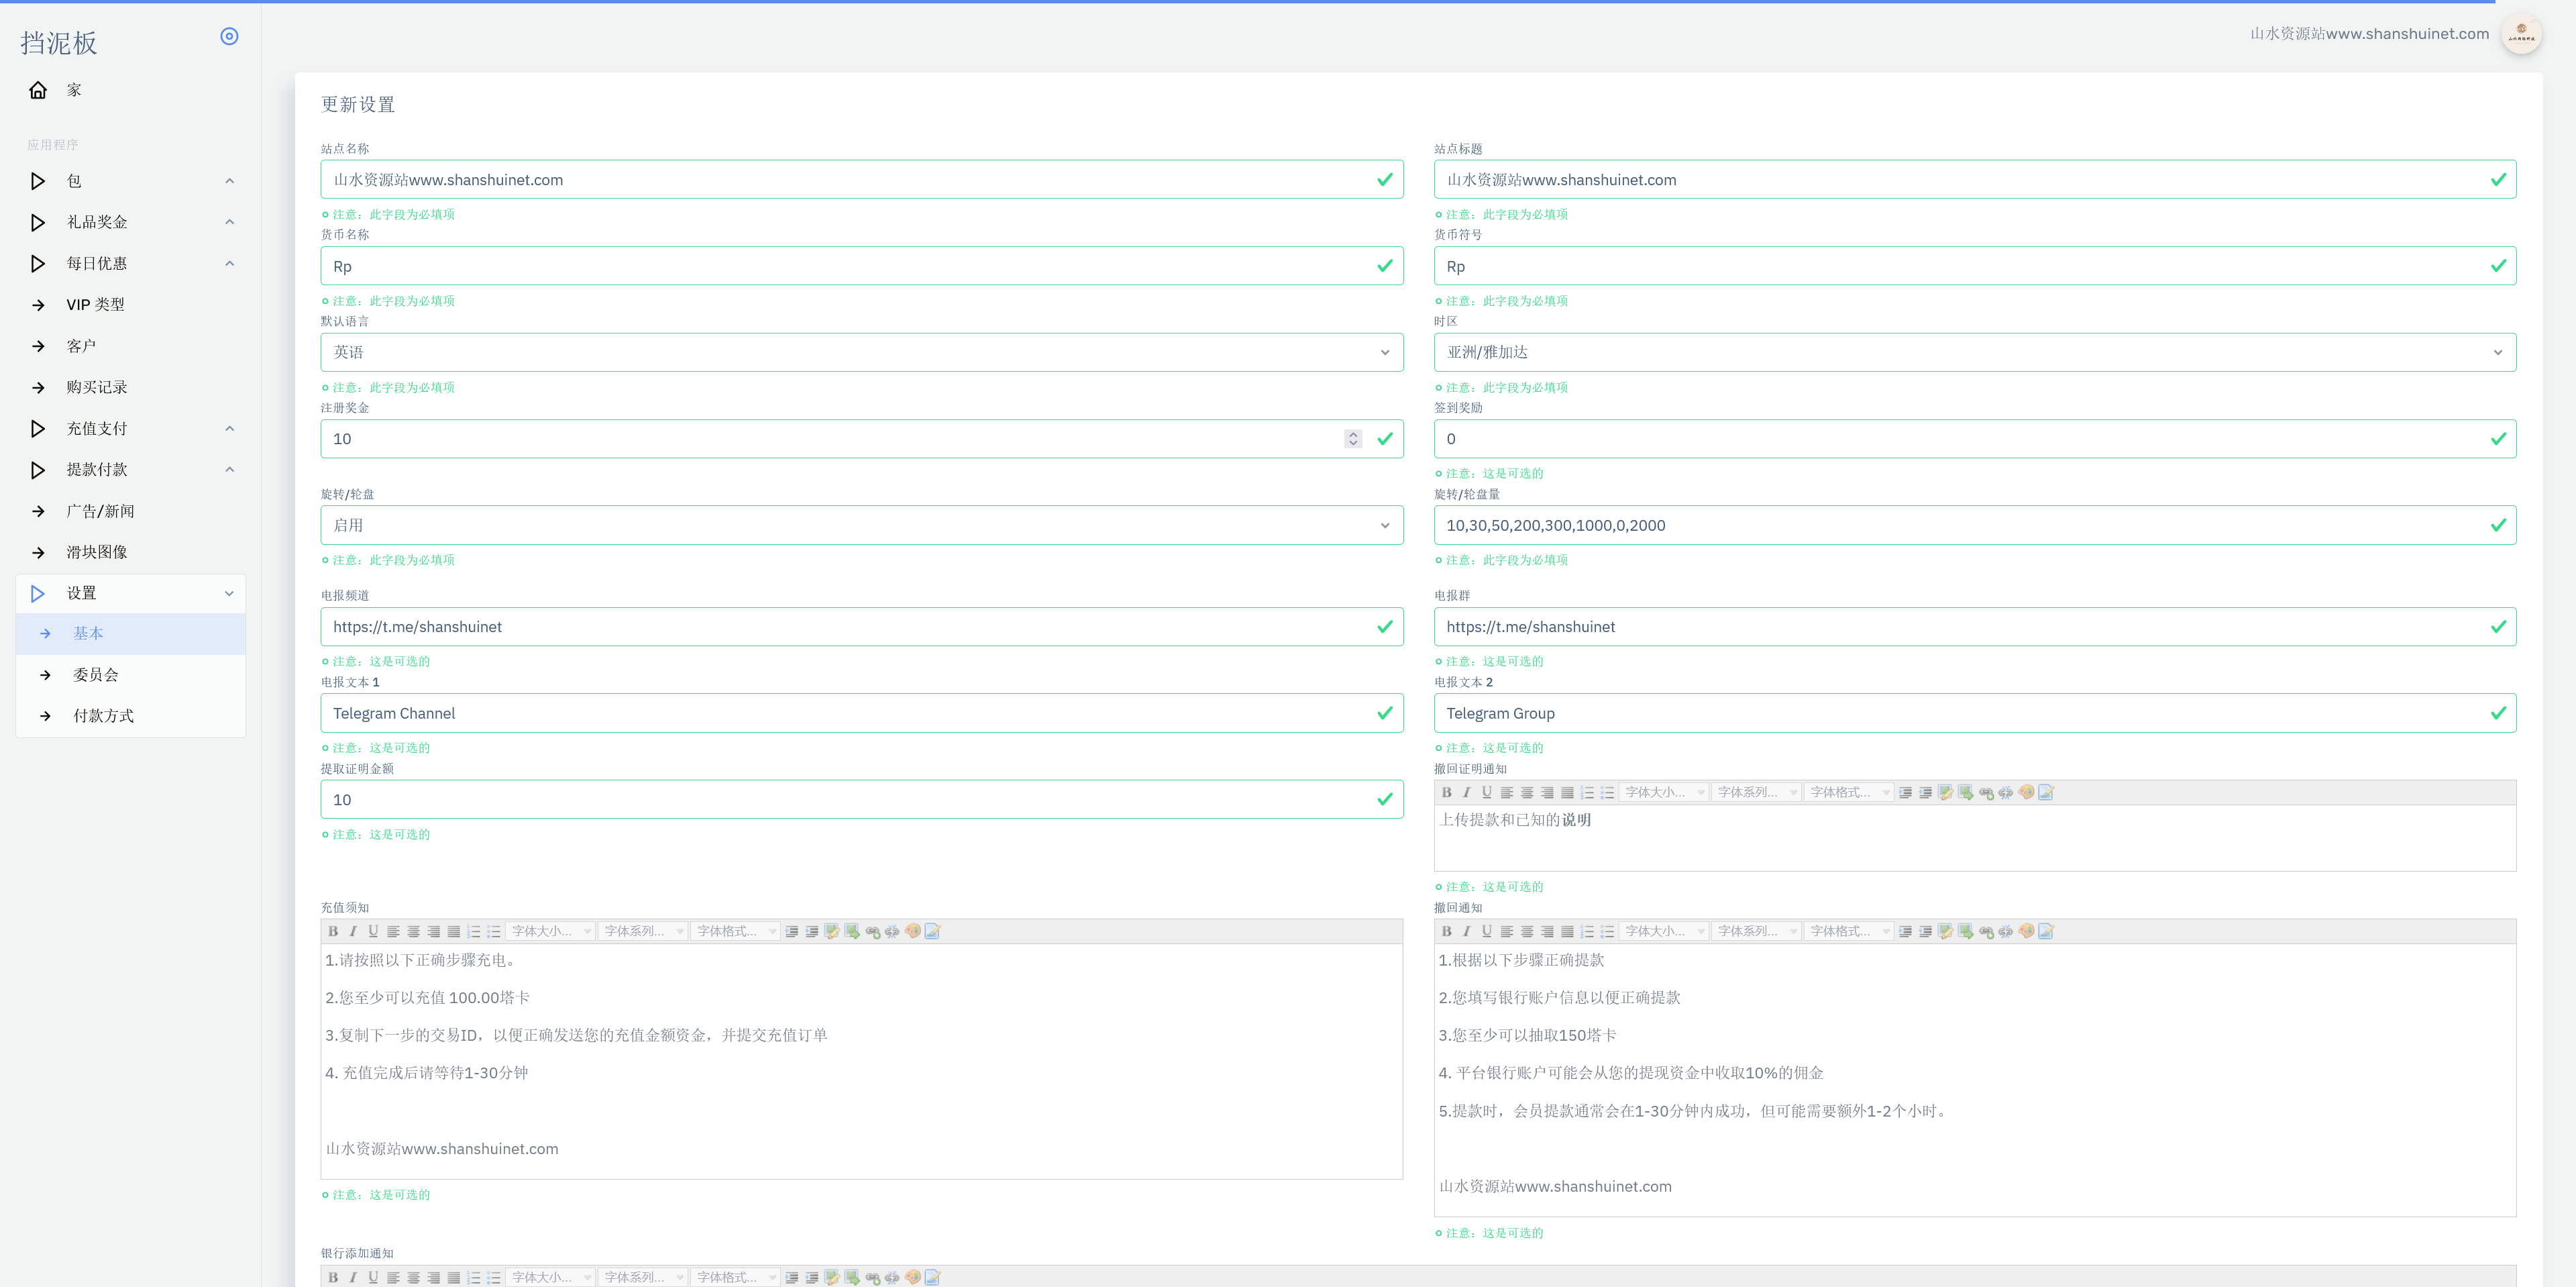
Task: Click the home icon beside 家
Action: tap(38, 90)
